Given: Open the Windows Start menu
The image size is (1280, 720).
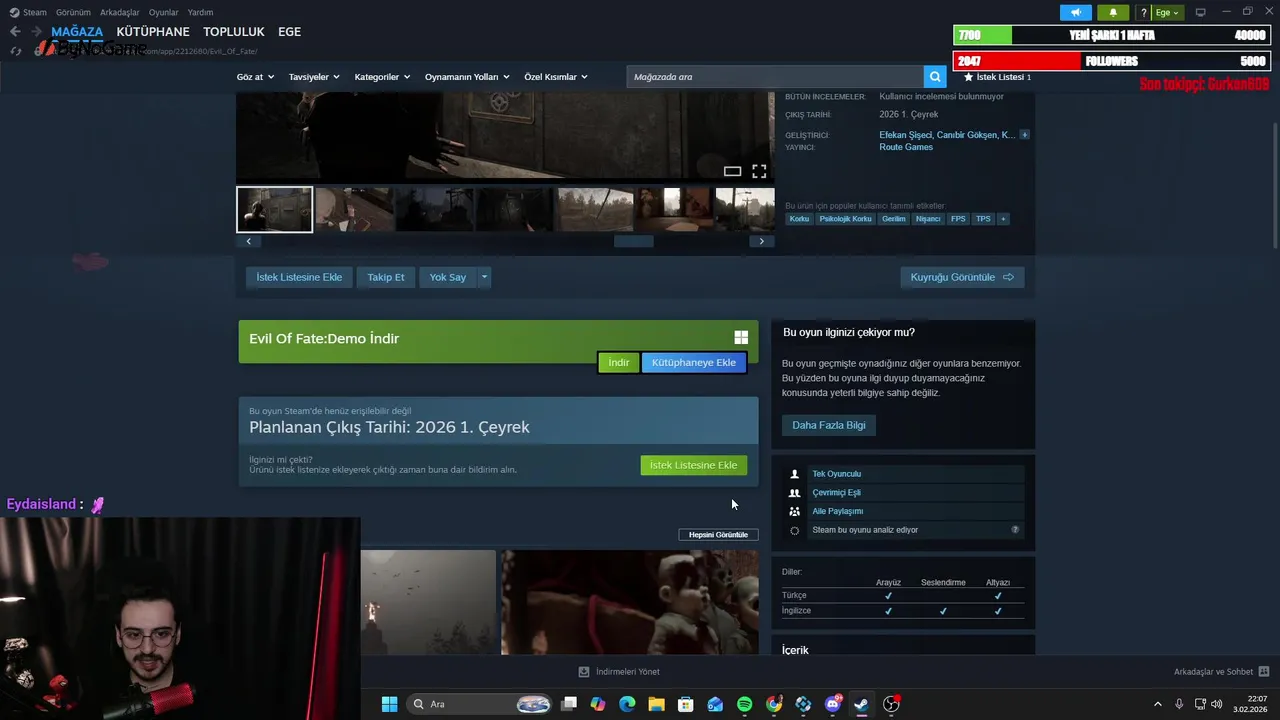Looking at the screenshot, I should [389, 704].
